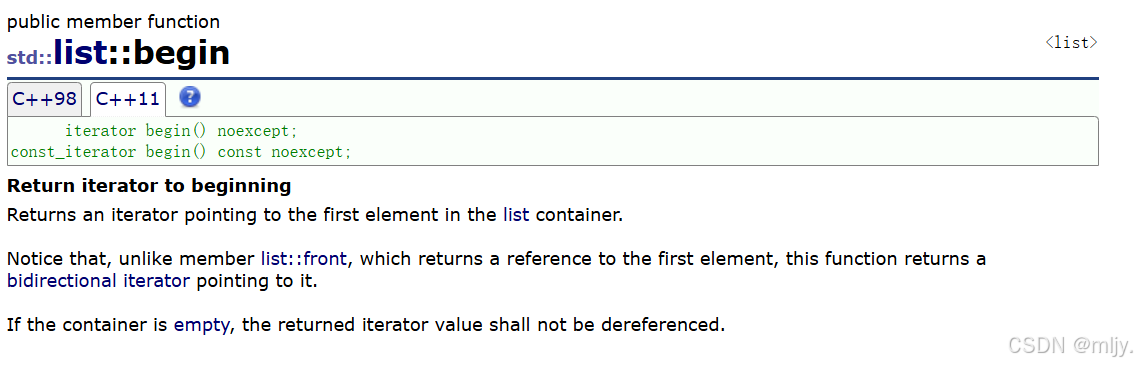Click the Notice that, unlike member text

point(131,259)
